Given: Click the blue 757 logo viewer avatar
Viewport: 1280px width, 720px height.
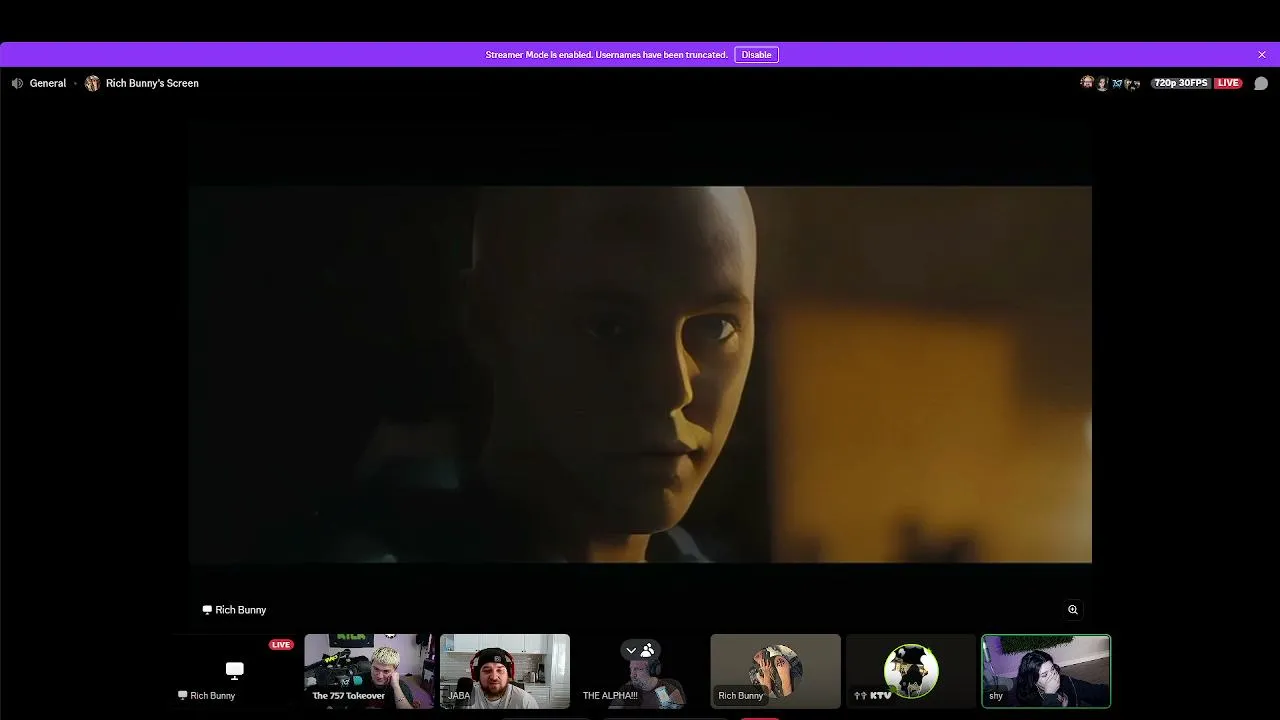Looking at the screenshot, I should pyautogui.click(x=1118, y=83).
